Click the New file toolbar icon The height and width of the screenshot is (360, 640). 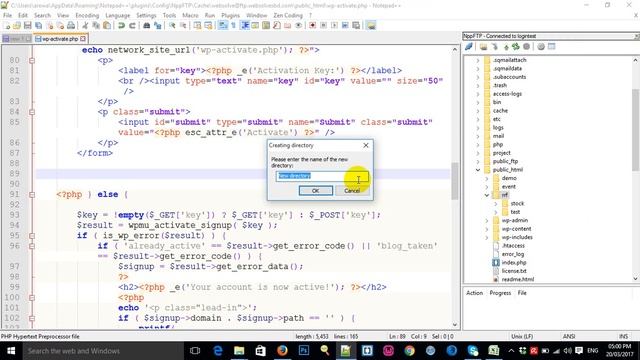7,25
